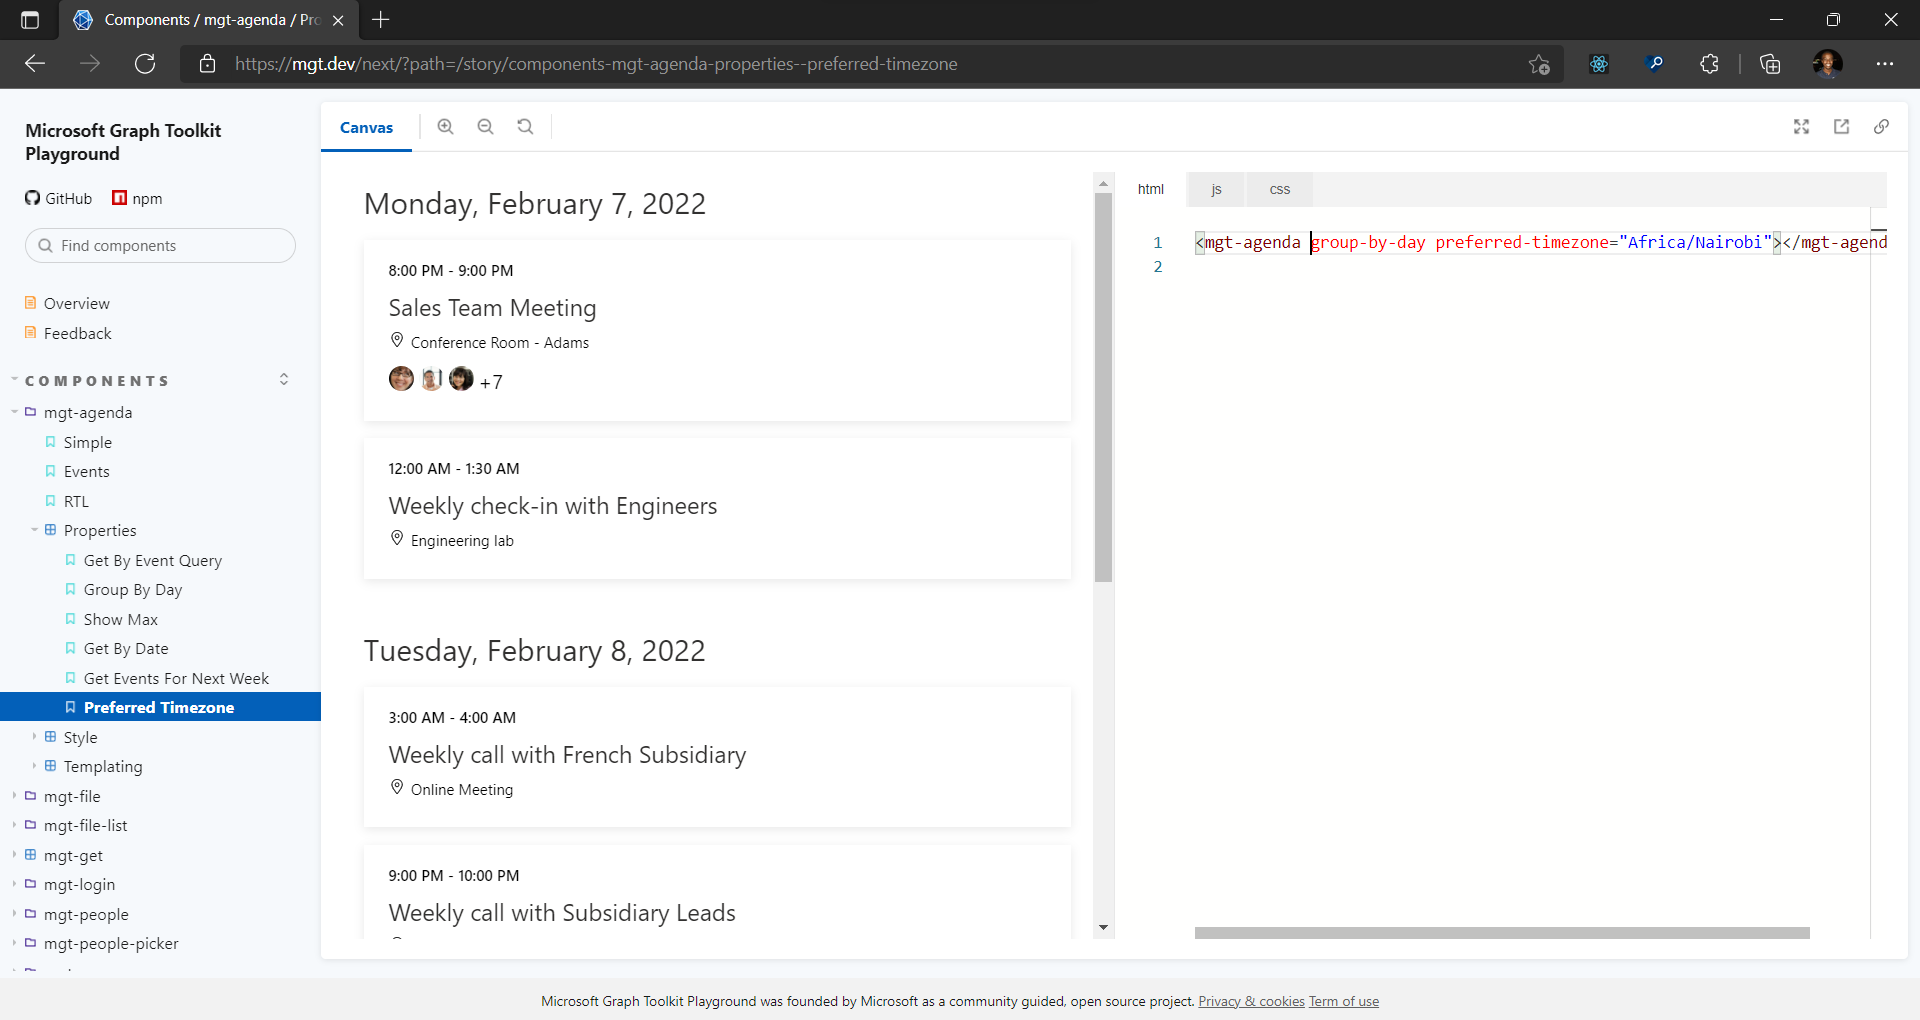This screenshot has width=1920, height=1020.
Task: Refresh the page with reload icon
Action: pyautogui.click(x=145, y=64)
